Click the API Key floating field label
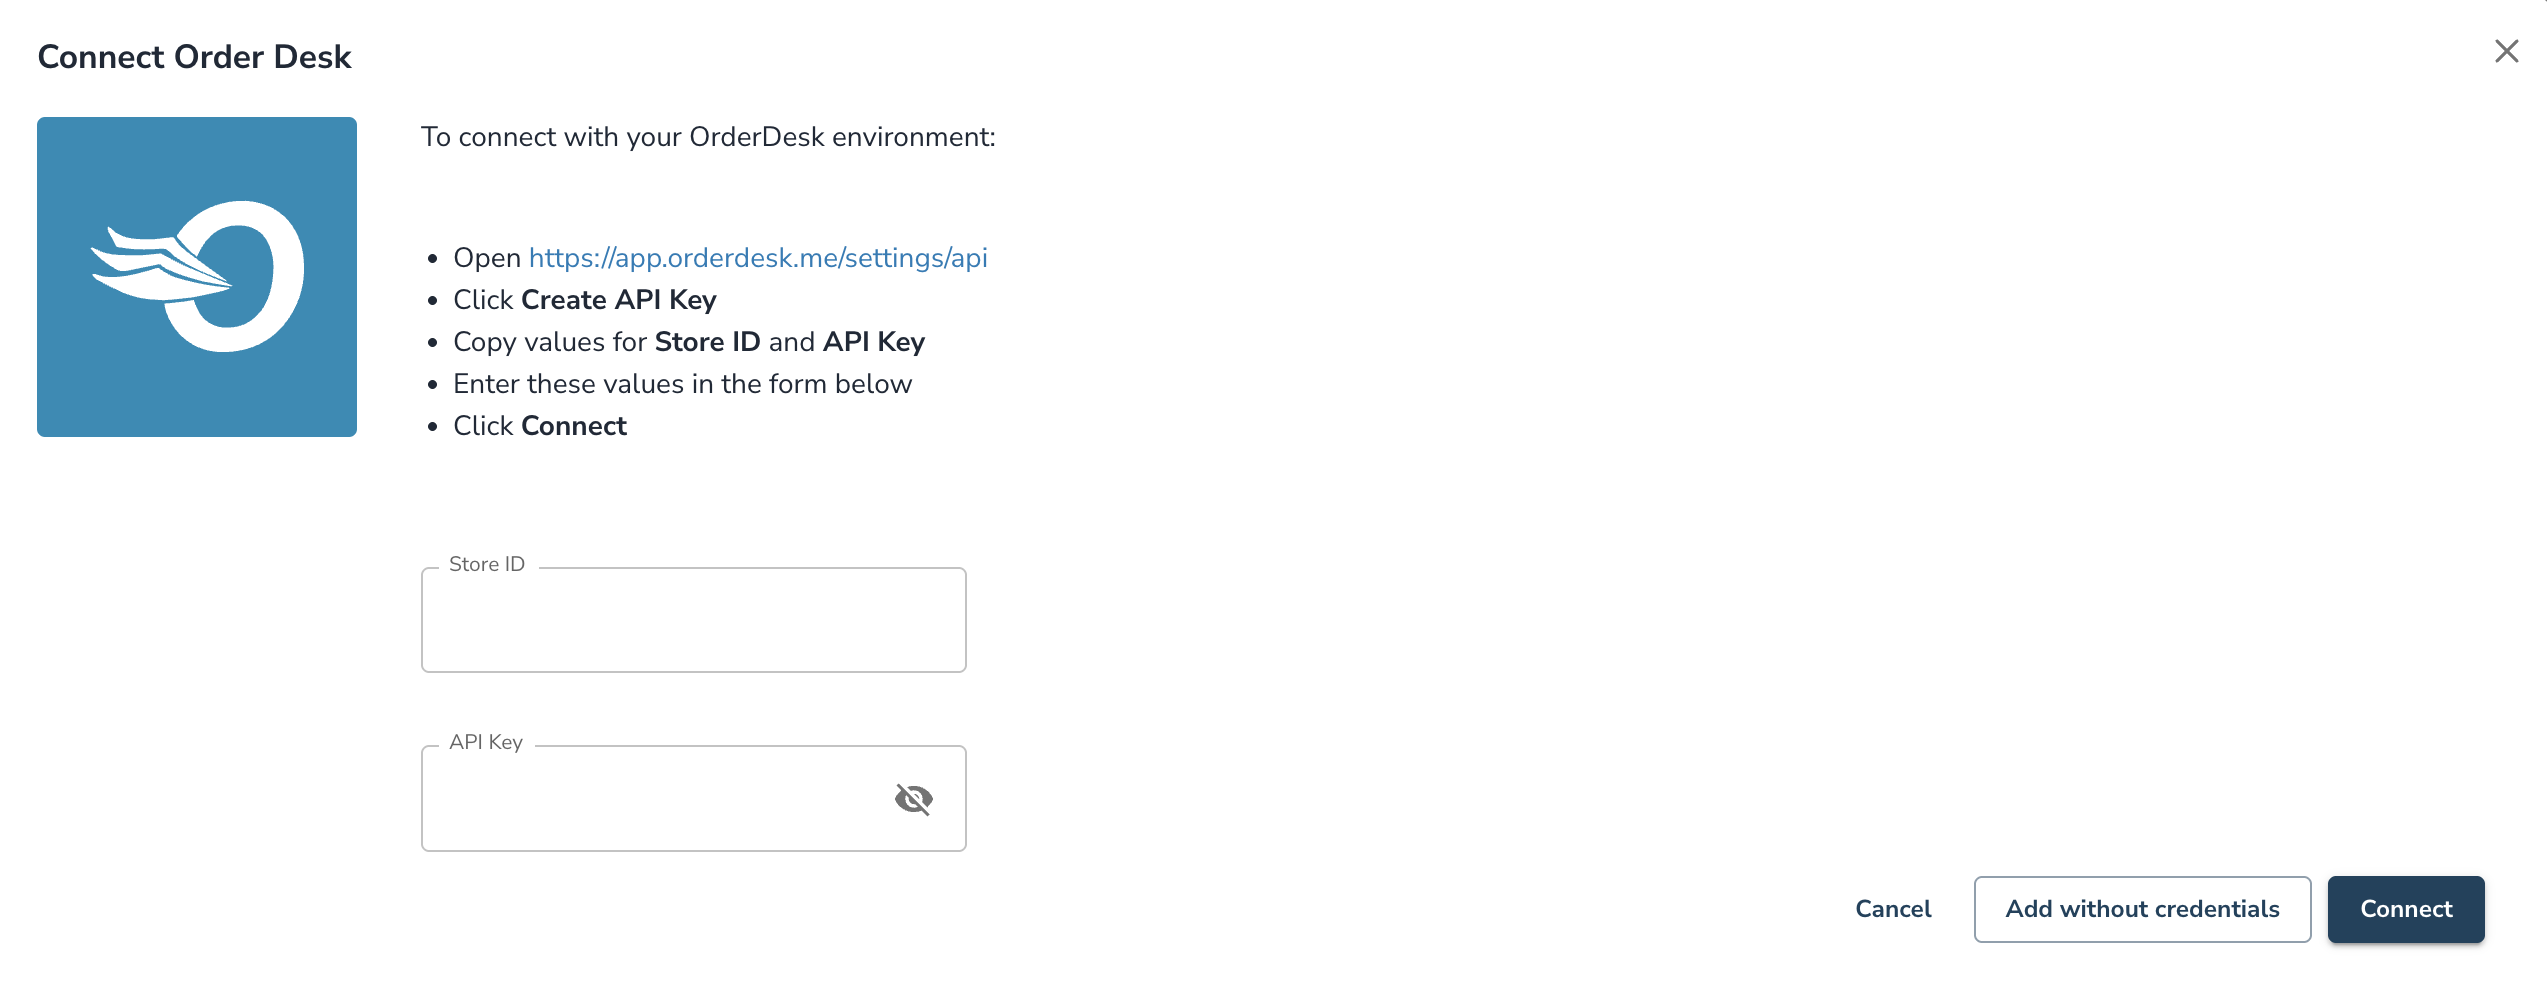This screenshot has height=996, width=2547. (x=486, y=742)
